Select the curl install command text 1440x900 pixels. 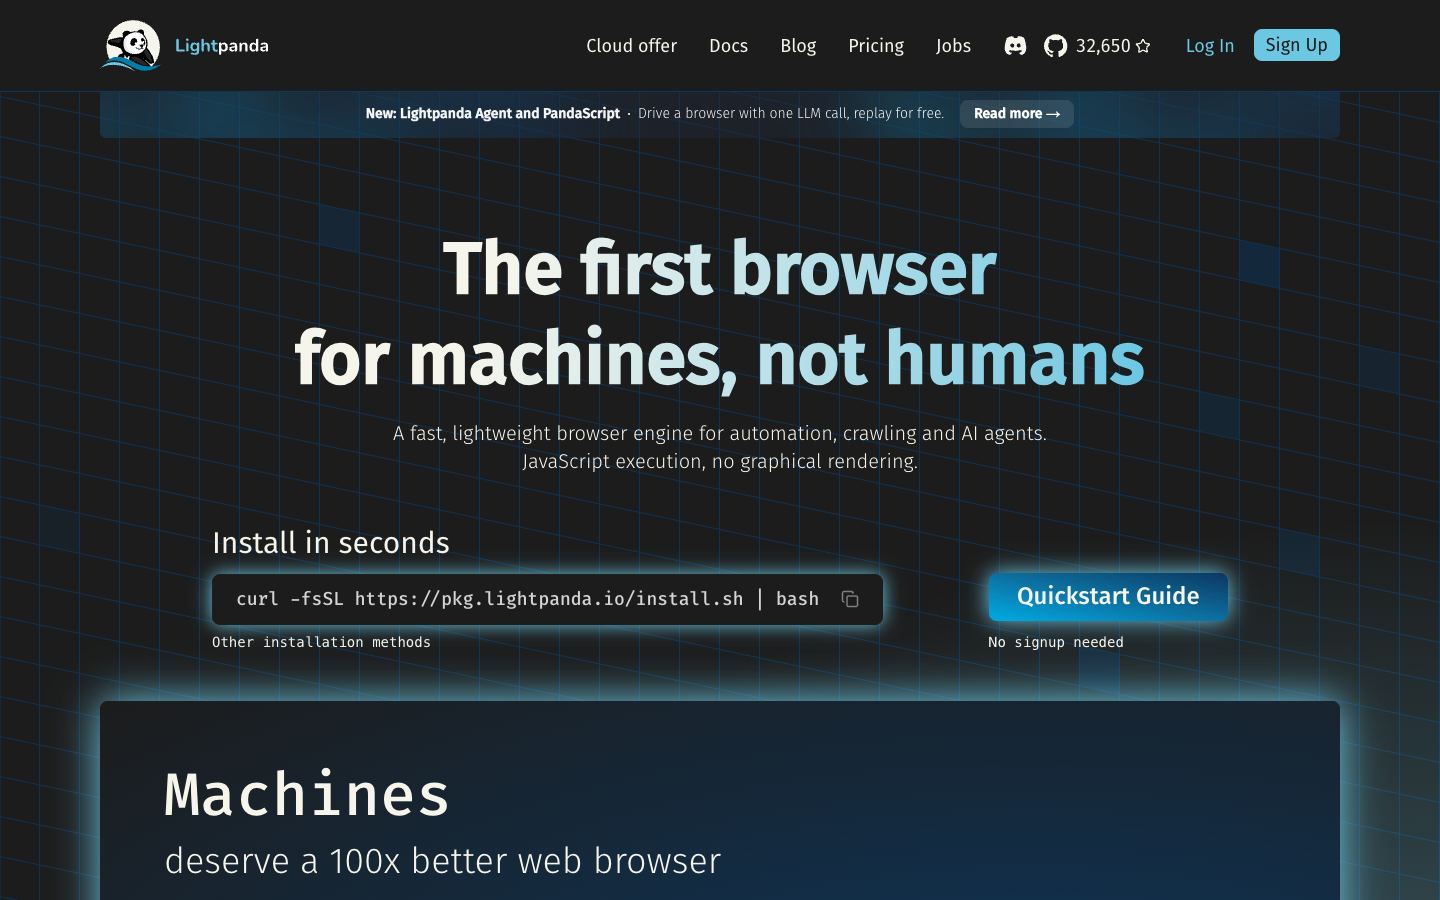pos(527,599)
